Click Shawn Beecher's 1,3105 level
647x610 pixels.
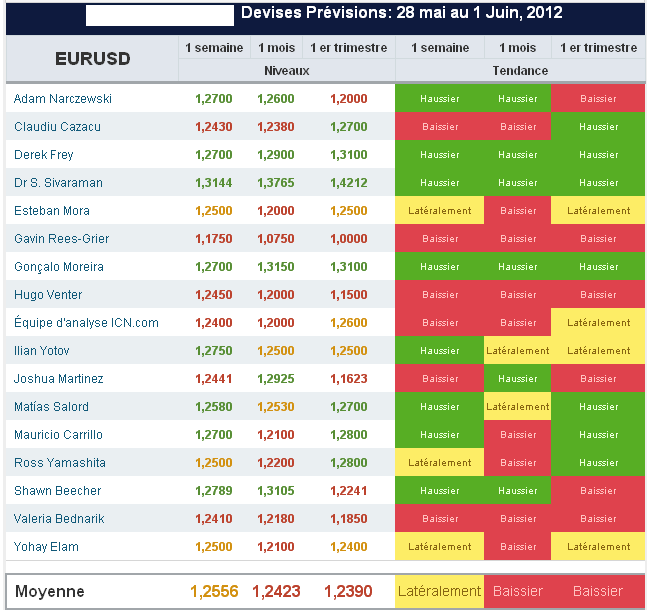click(x=276, y=491)
